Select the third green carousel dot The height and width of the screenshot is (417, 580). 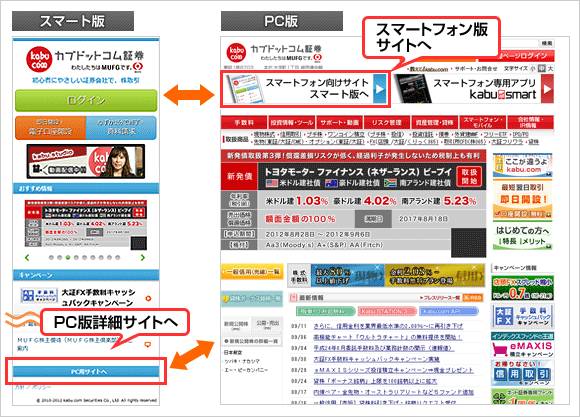pyautogui.click(x=68, y=258)
